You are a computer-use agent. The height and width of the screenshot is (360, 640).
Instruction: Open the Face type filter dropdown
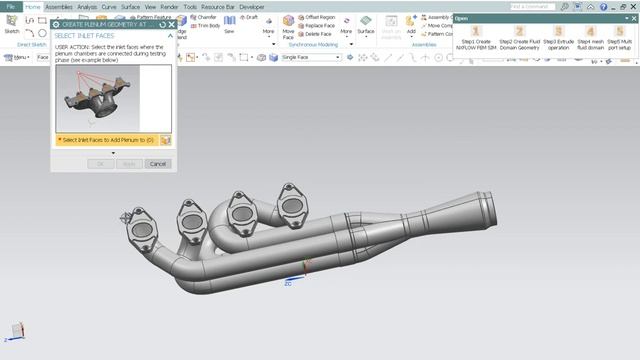tap(42, 58)
